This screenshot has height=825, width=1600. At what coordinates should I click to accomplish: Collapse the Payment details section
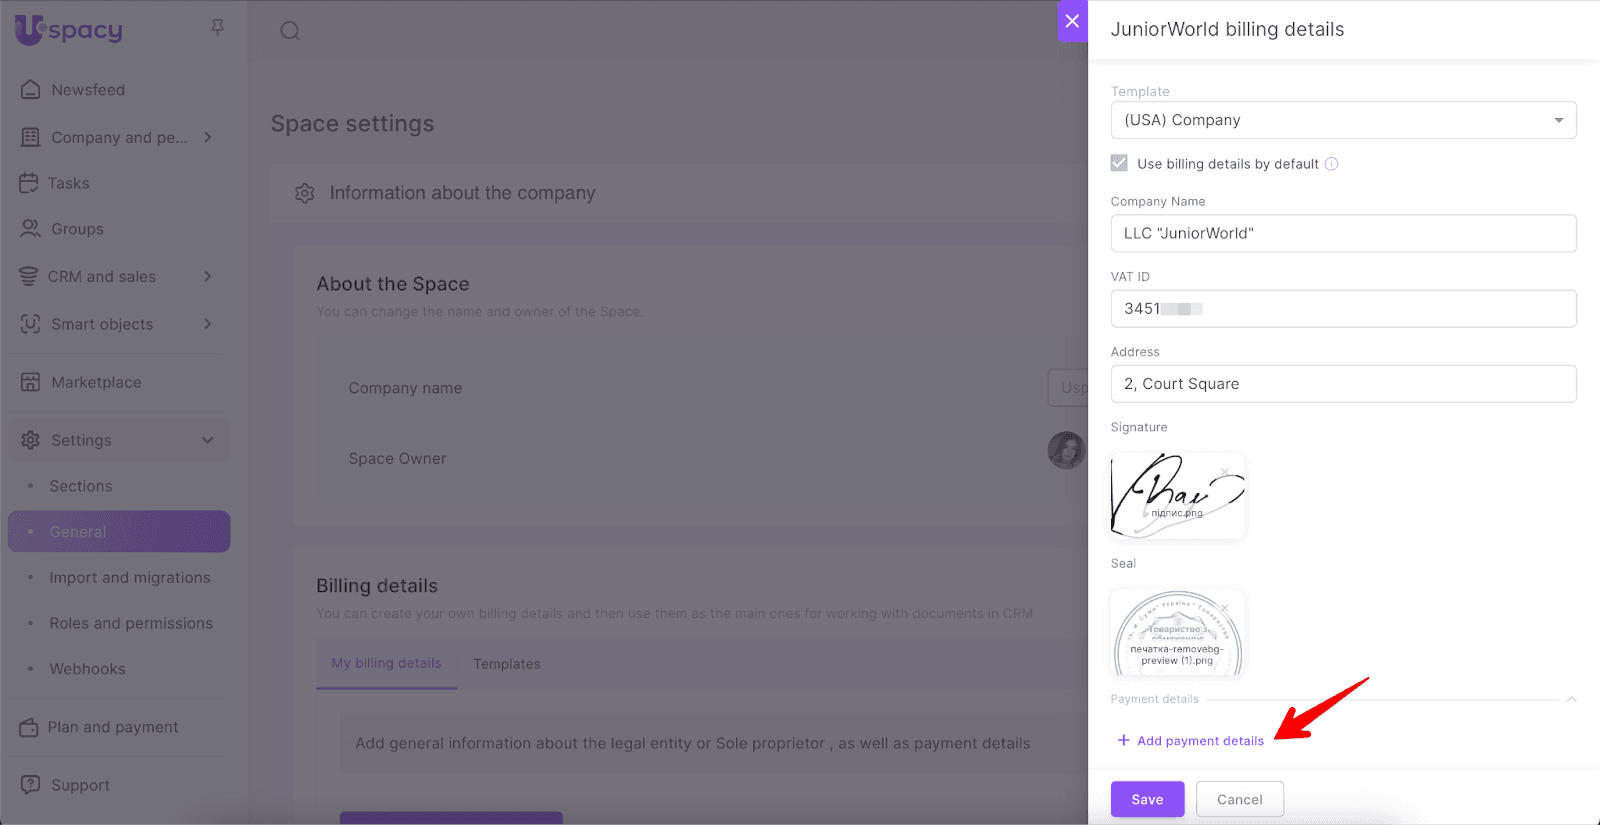(1571, 699)
